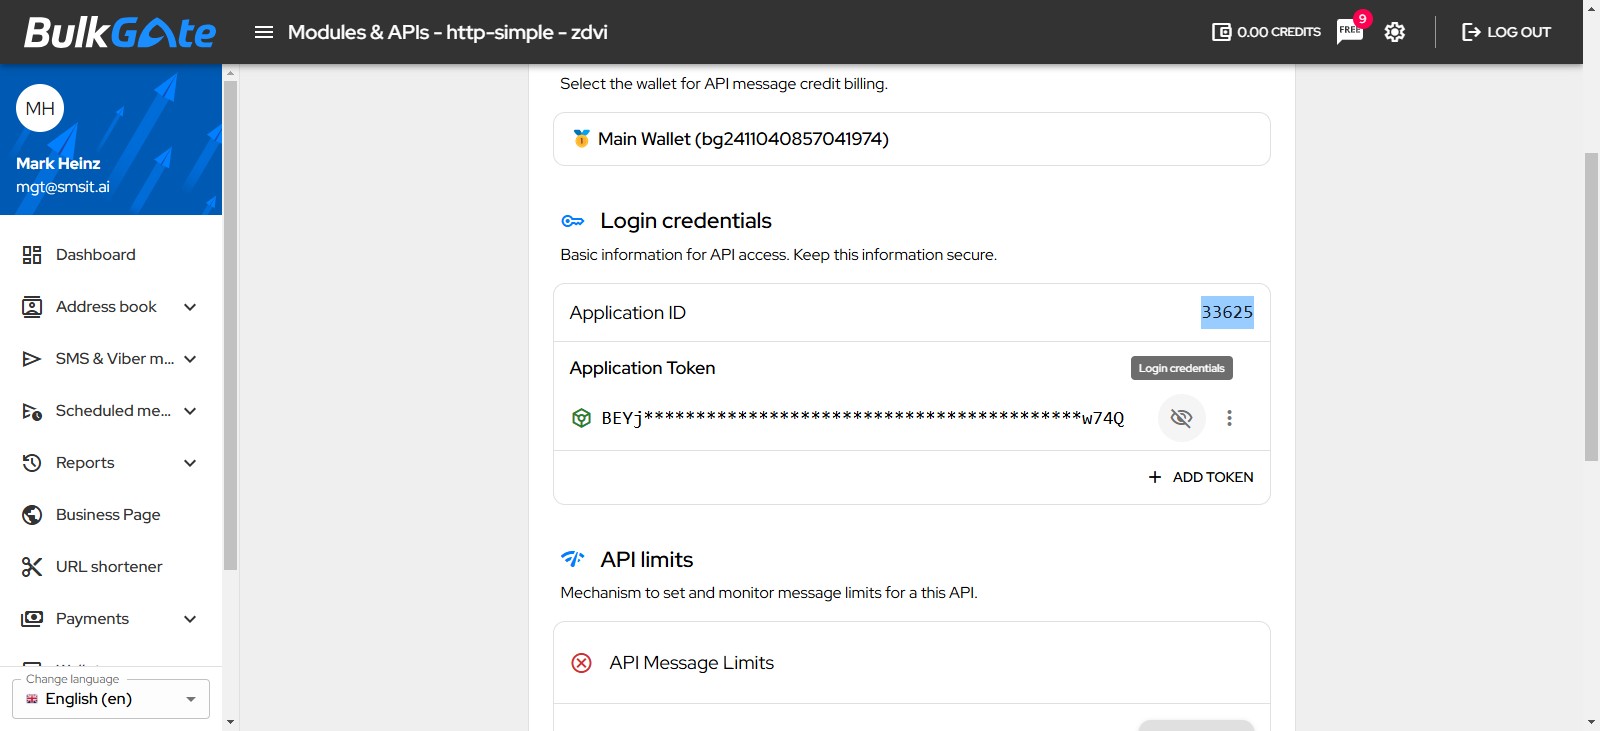Select the Main Wallet field
This screenshot has width=1600, height=731.
click(x=912, y=139)
